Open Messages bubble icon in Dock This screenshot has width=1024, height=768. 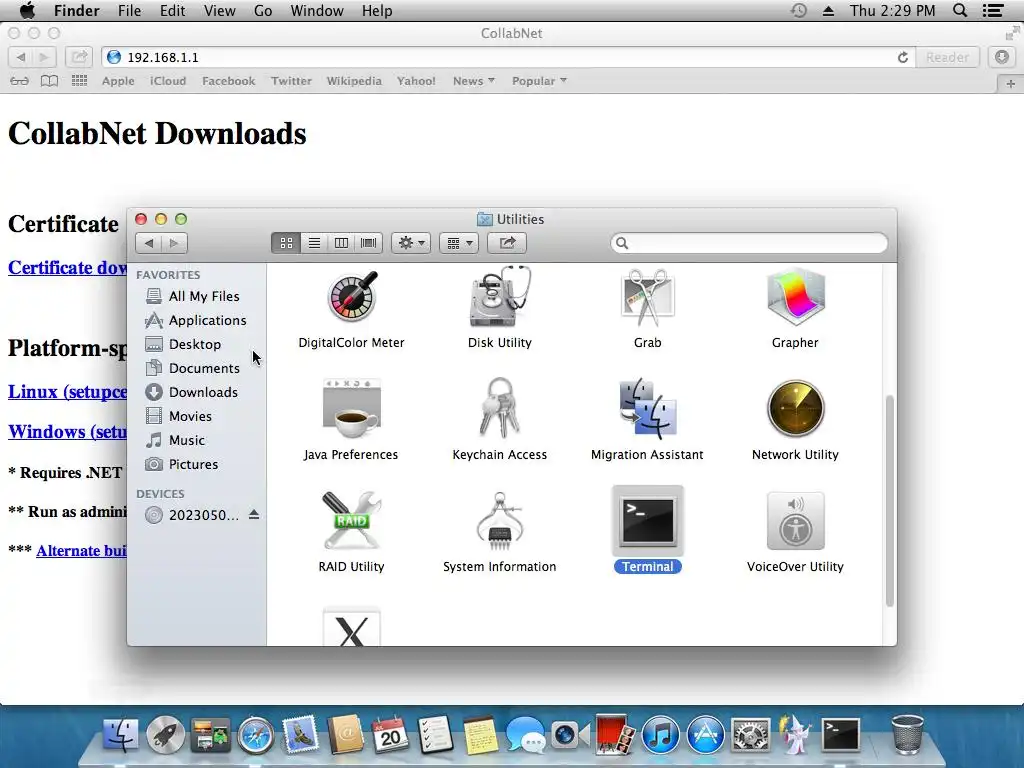tap(525, 735)
